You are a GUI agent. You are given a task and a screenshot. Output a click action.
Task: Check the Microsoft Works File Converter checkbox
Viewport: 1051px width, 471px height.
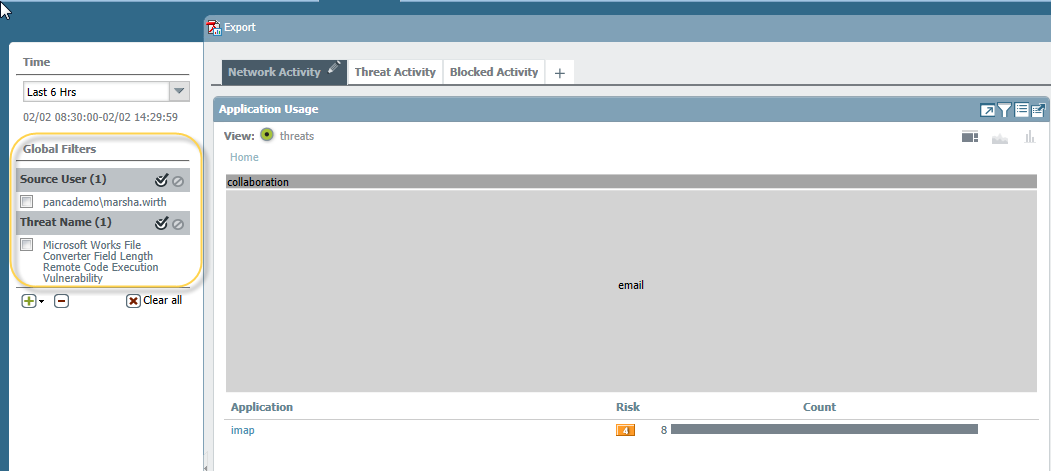coord(27,245)
